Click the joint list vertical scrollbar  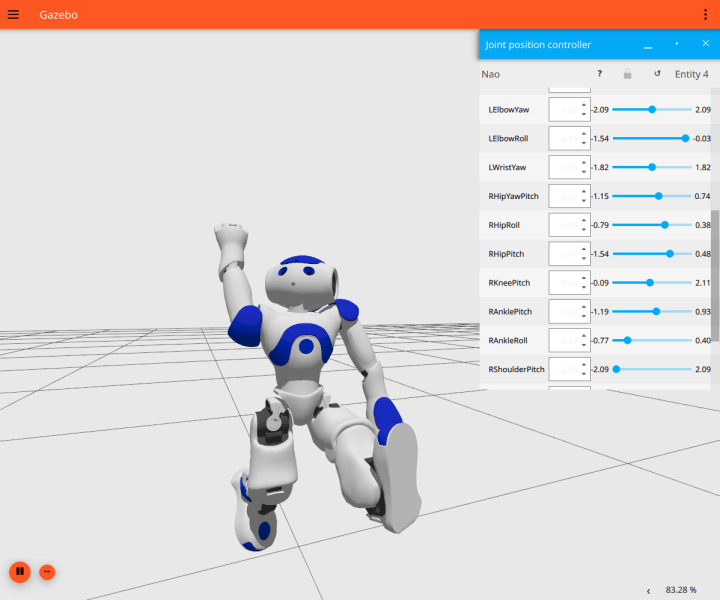click(x=715, y=275)
